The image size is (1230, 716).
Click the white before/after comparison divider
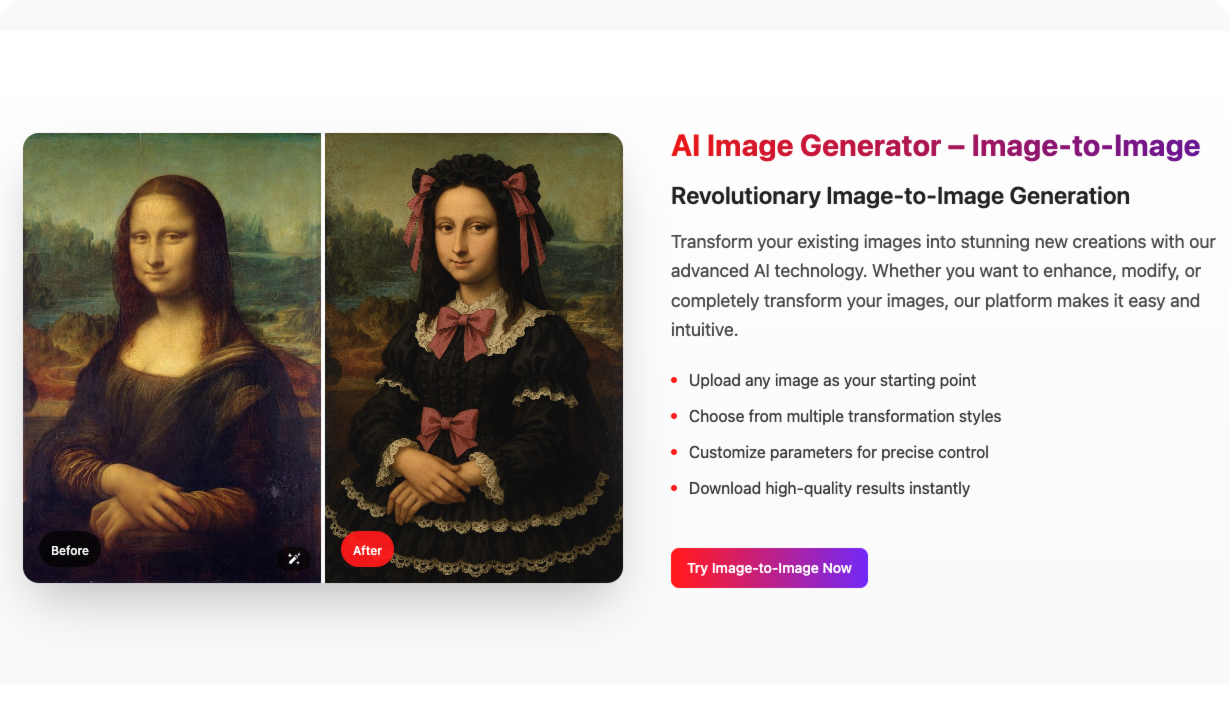[323, 358]
